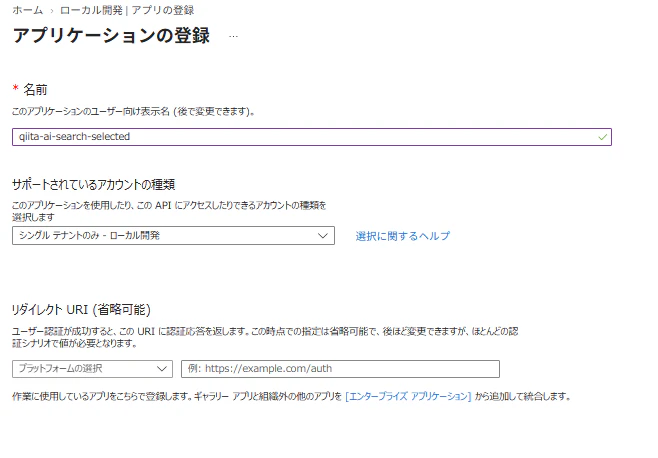Expand プラットフォームの選択 dropdown
The width and height of the screenshot is (658, 458).
click(92, 369)
